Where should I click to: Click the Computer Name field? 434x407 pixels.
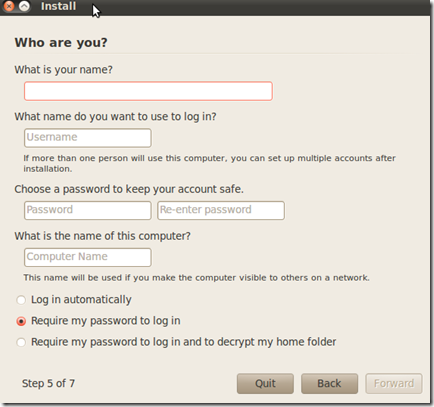click(x=88, y=257)
